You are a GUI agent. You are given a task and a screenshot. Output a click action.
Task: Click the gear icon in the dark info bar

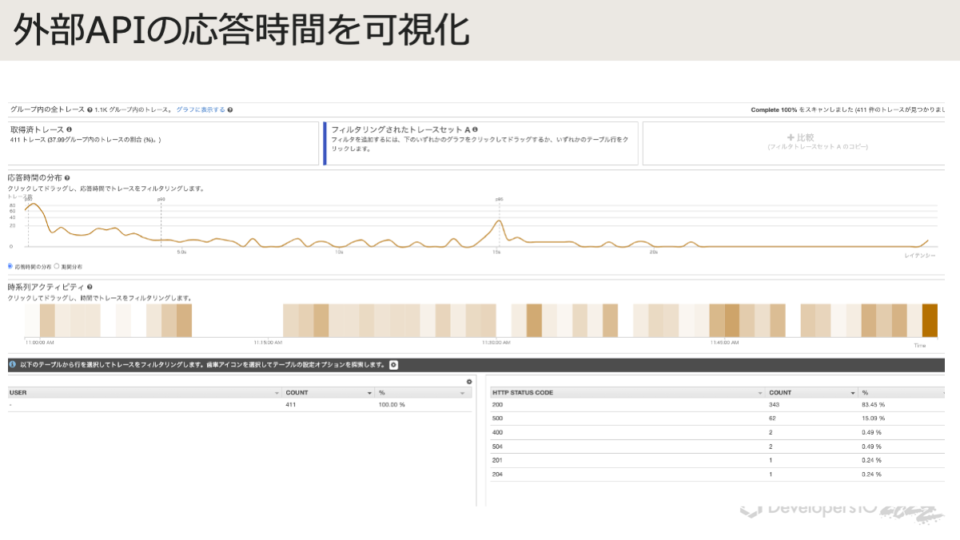point(393,365)
